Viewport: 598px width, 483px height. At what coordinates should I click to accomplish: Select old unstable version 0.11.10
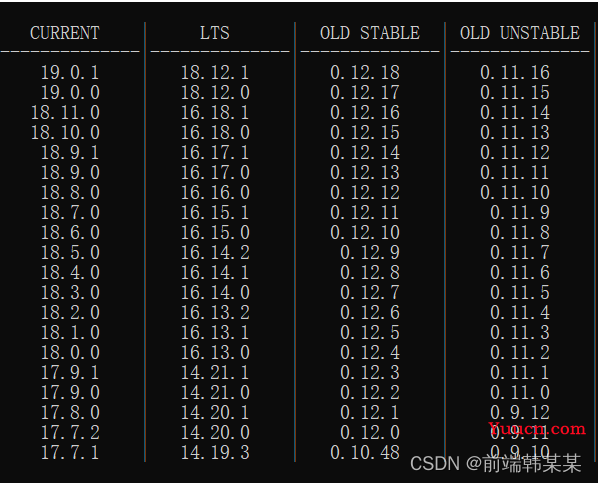point(515,193)
